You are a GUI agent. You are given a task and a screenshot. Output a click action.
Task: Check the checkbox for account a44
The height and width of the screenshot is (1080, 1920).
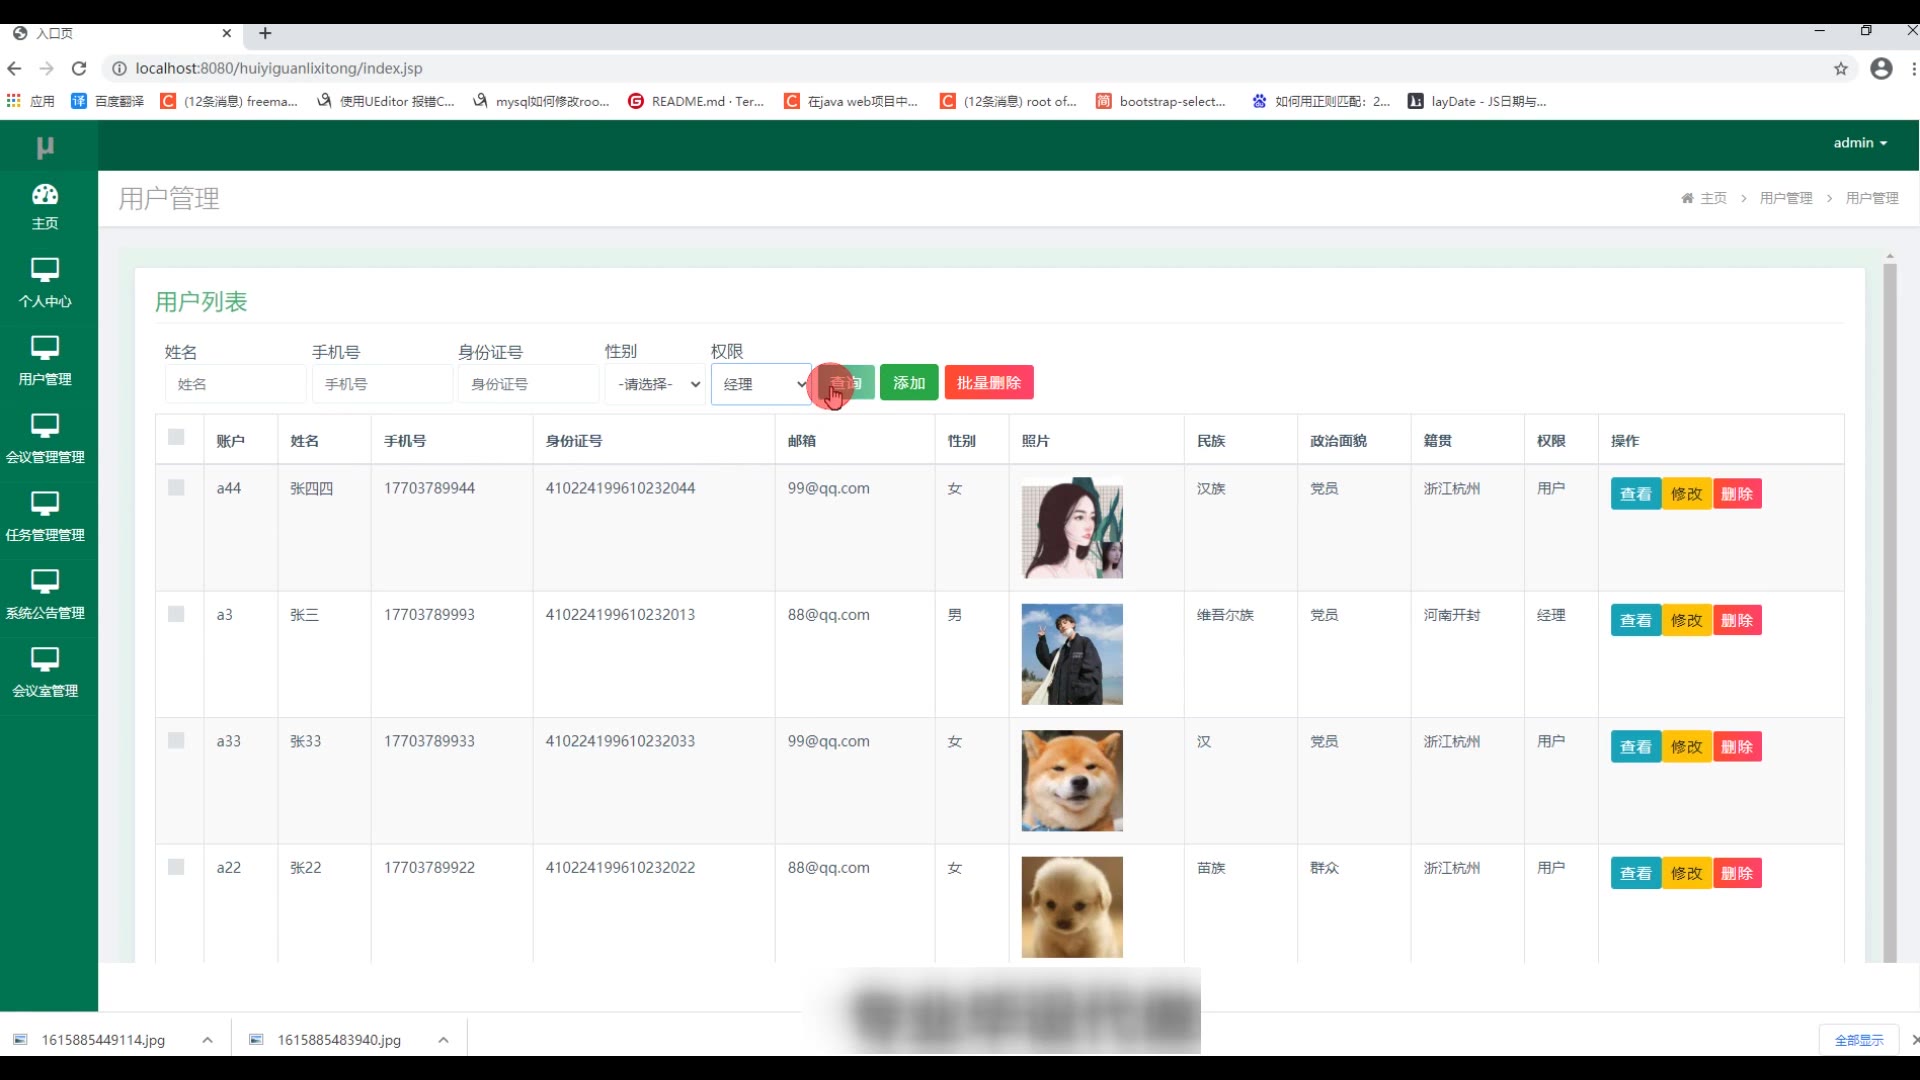point(176,488)
